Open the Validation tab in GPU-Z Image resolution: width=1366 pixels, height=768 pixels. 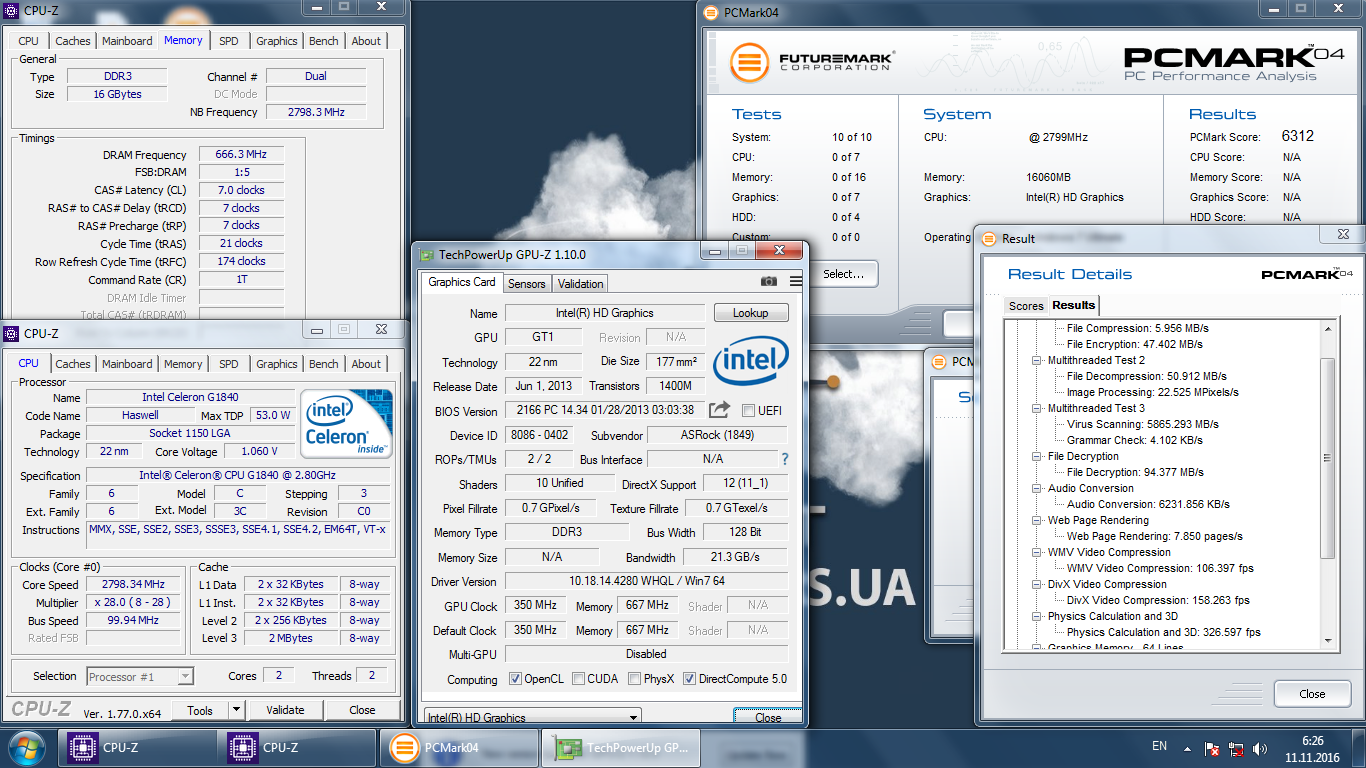(581, 284)
